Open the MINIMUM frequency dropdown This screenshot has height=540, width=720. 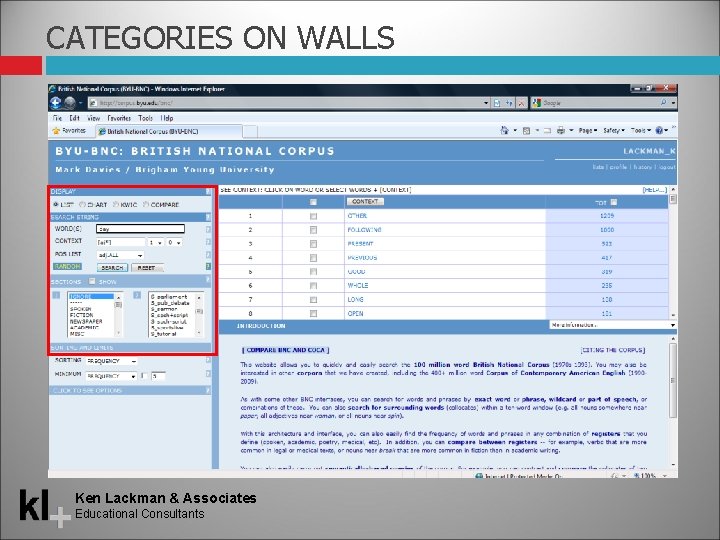pos(112,376)
